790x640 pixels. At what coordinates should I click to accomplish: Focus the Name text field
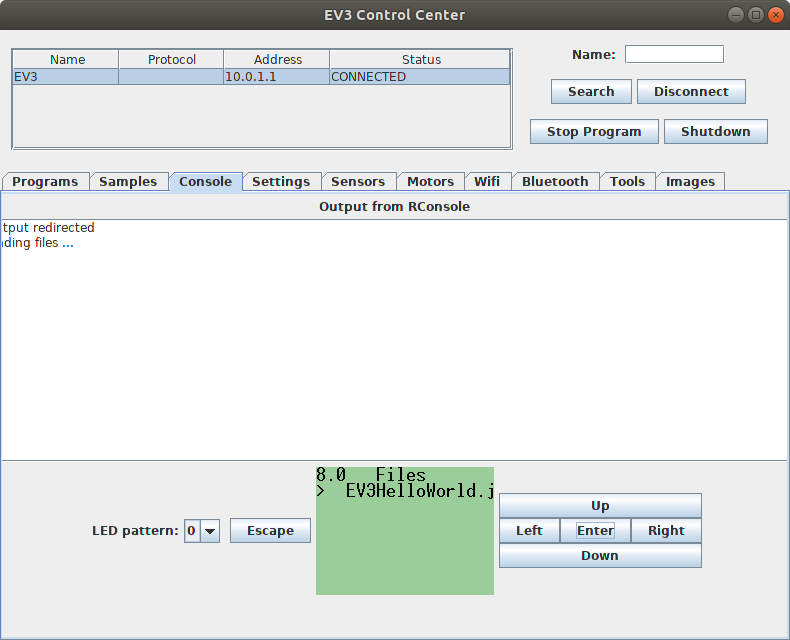pos(674,54)
